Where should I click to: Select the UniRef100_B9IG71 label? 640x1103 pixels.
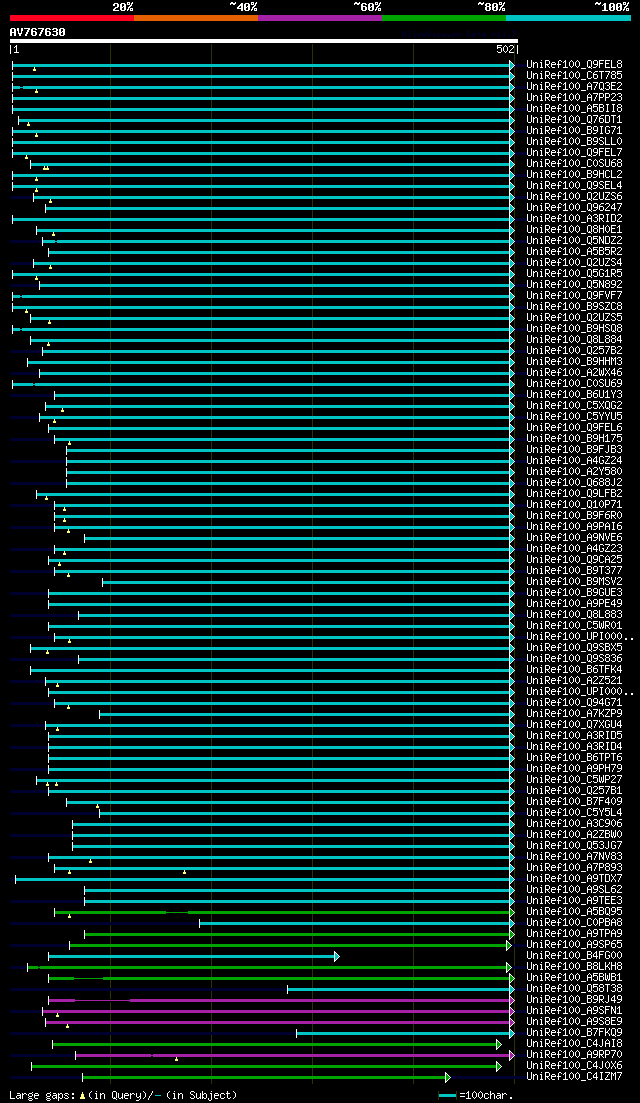[x=574, y=131]
